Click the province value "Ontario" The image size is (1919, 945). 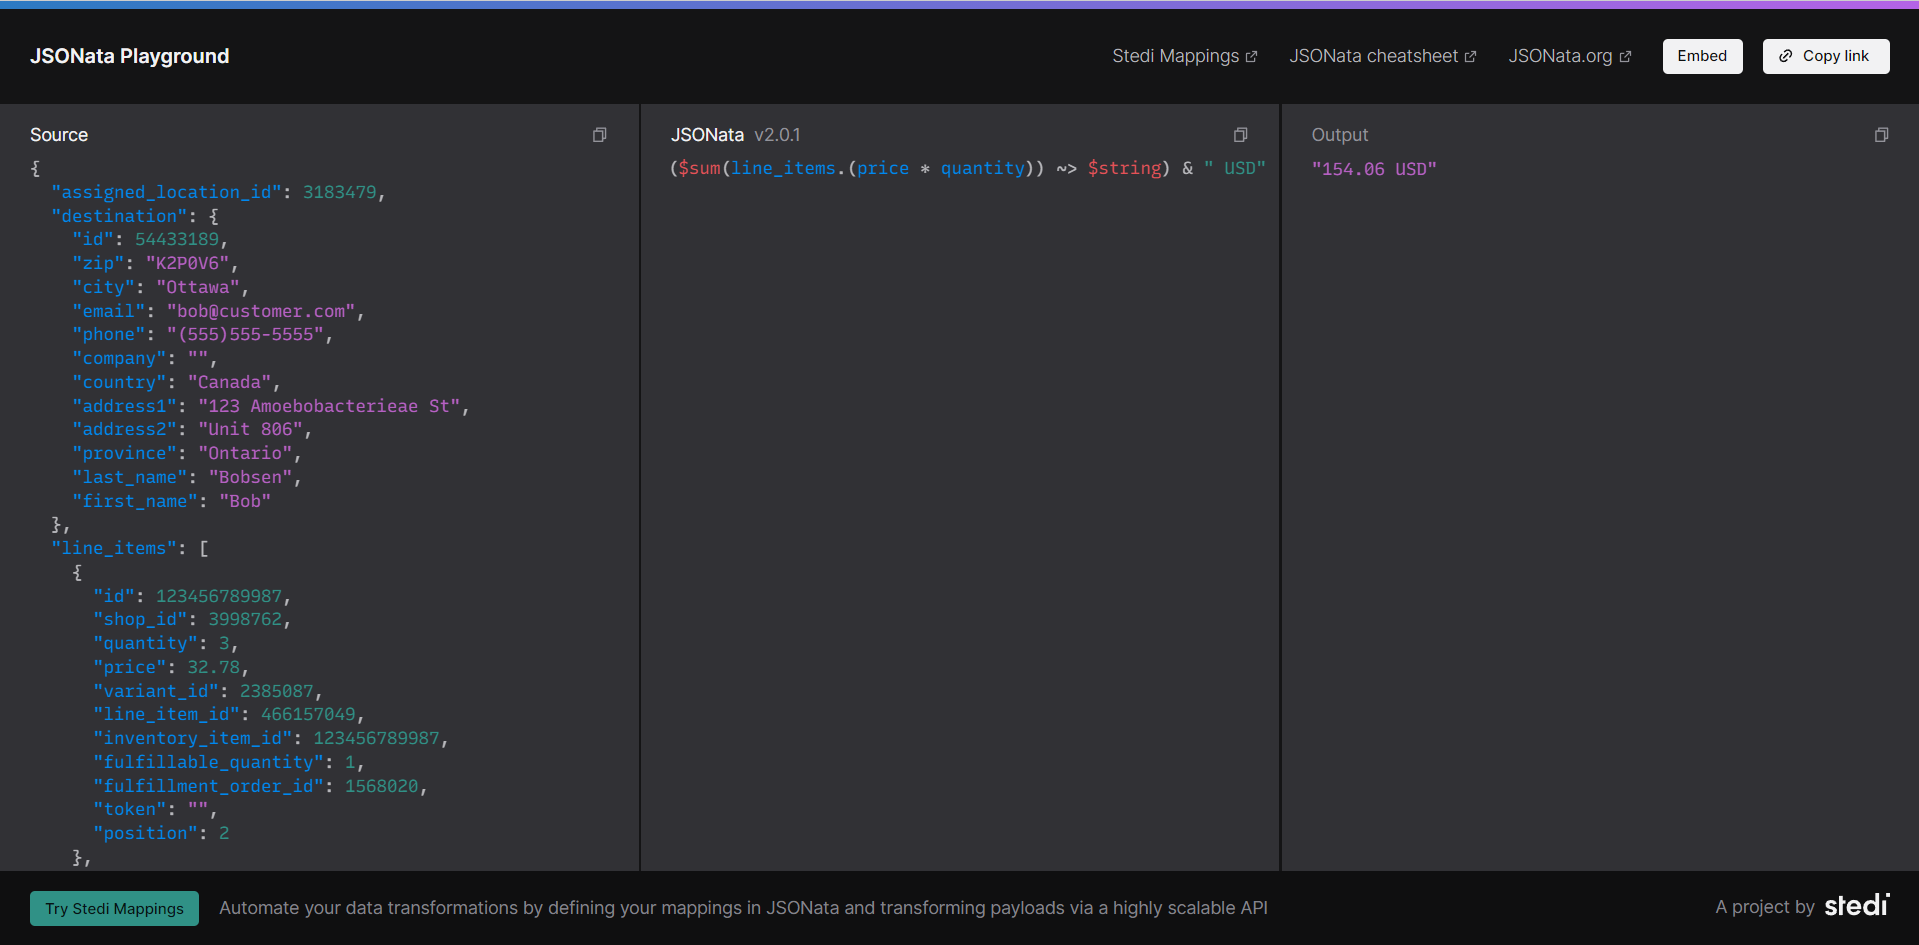(x=246, y=453)
